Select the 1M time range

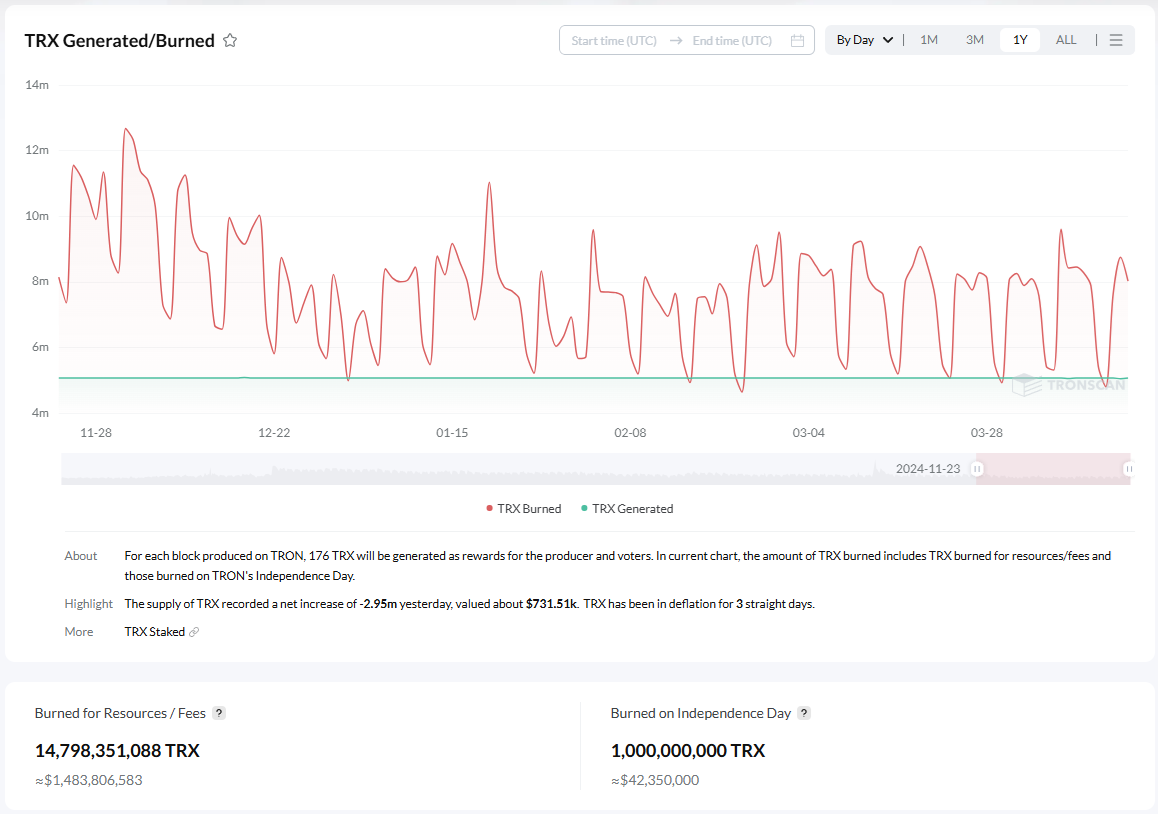click(x=929, y=40)
